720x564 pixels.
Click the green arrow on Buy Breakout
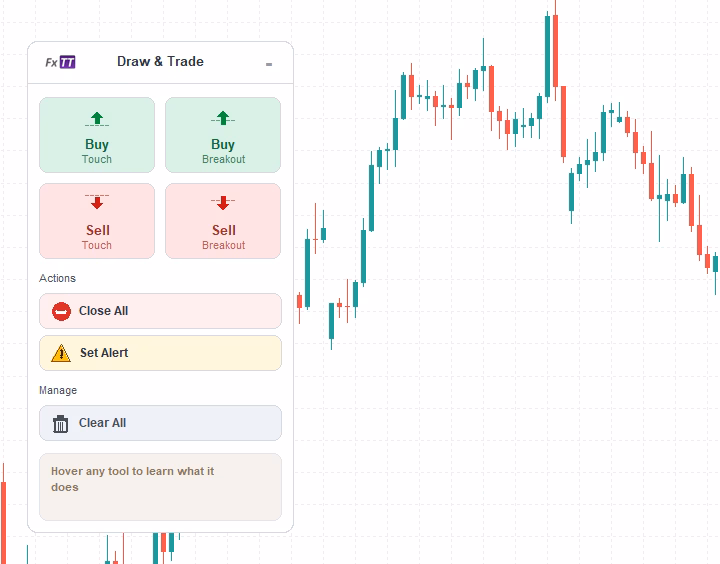click(x=223, y=119)
